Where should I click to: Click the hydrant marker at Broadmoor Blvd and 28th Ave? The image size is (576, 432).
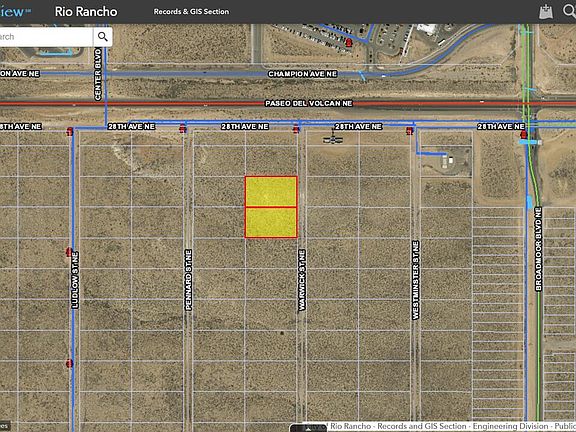point(524,134)
